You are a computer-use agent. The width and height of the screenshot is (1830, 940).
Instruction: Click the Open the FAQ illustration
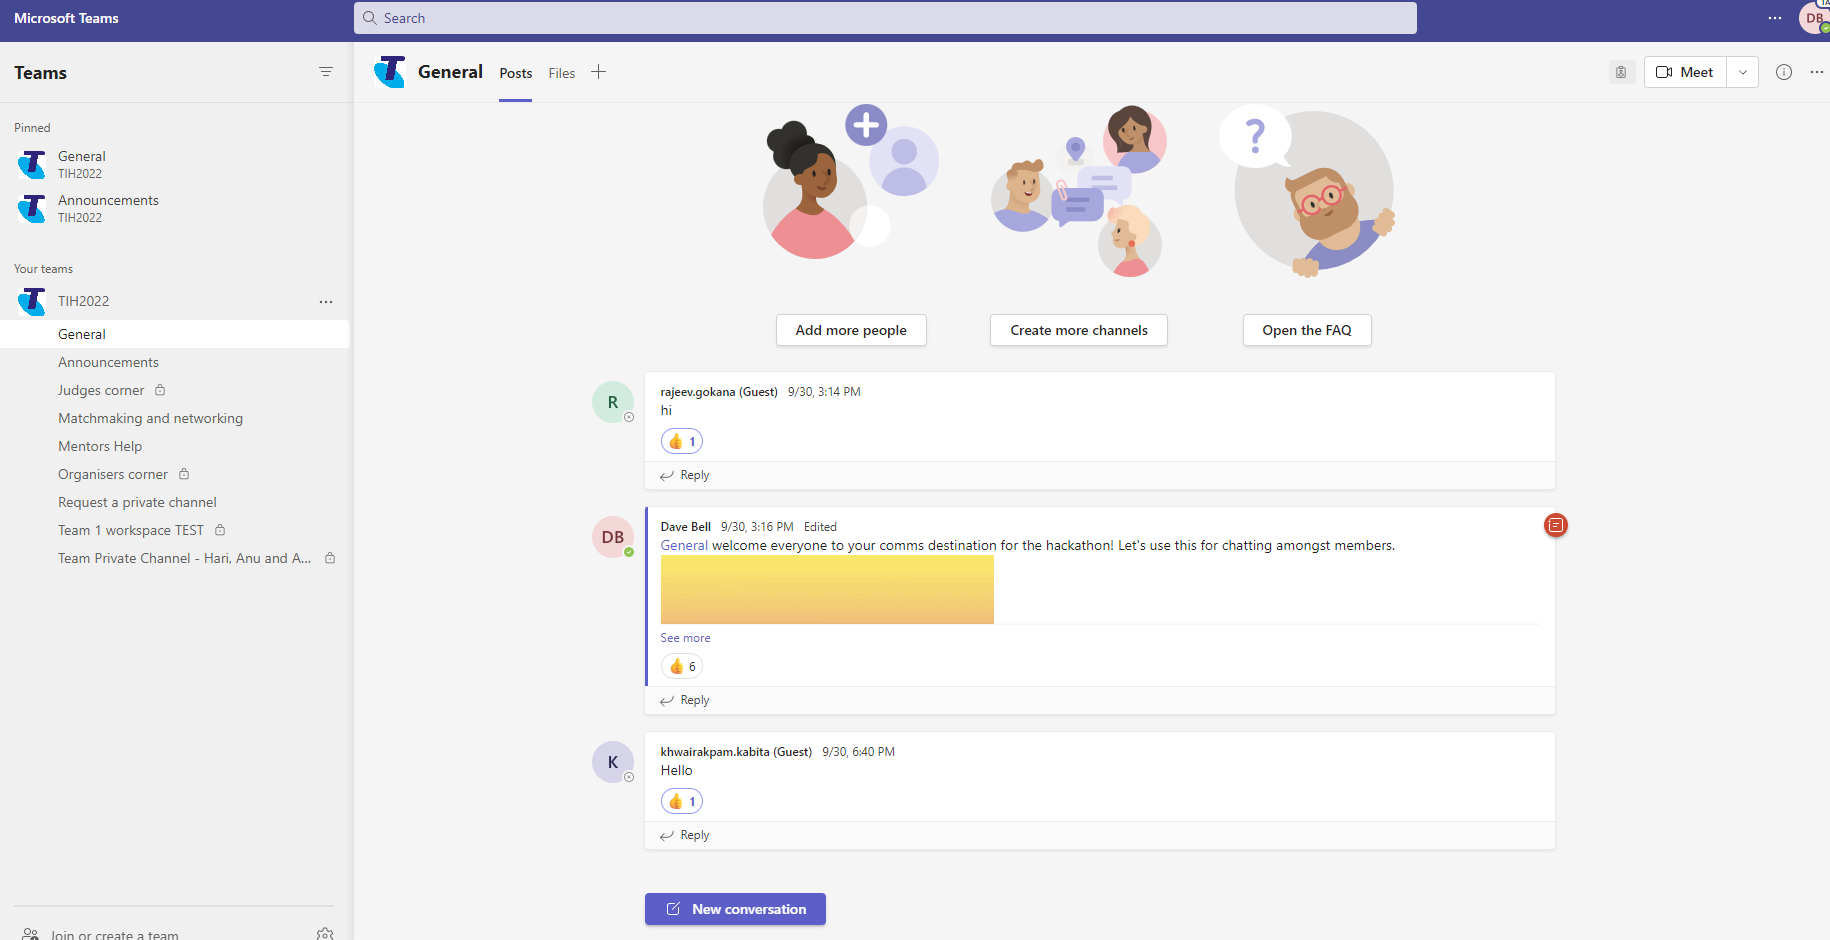[1307, 190]
